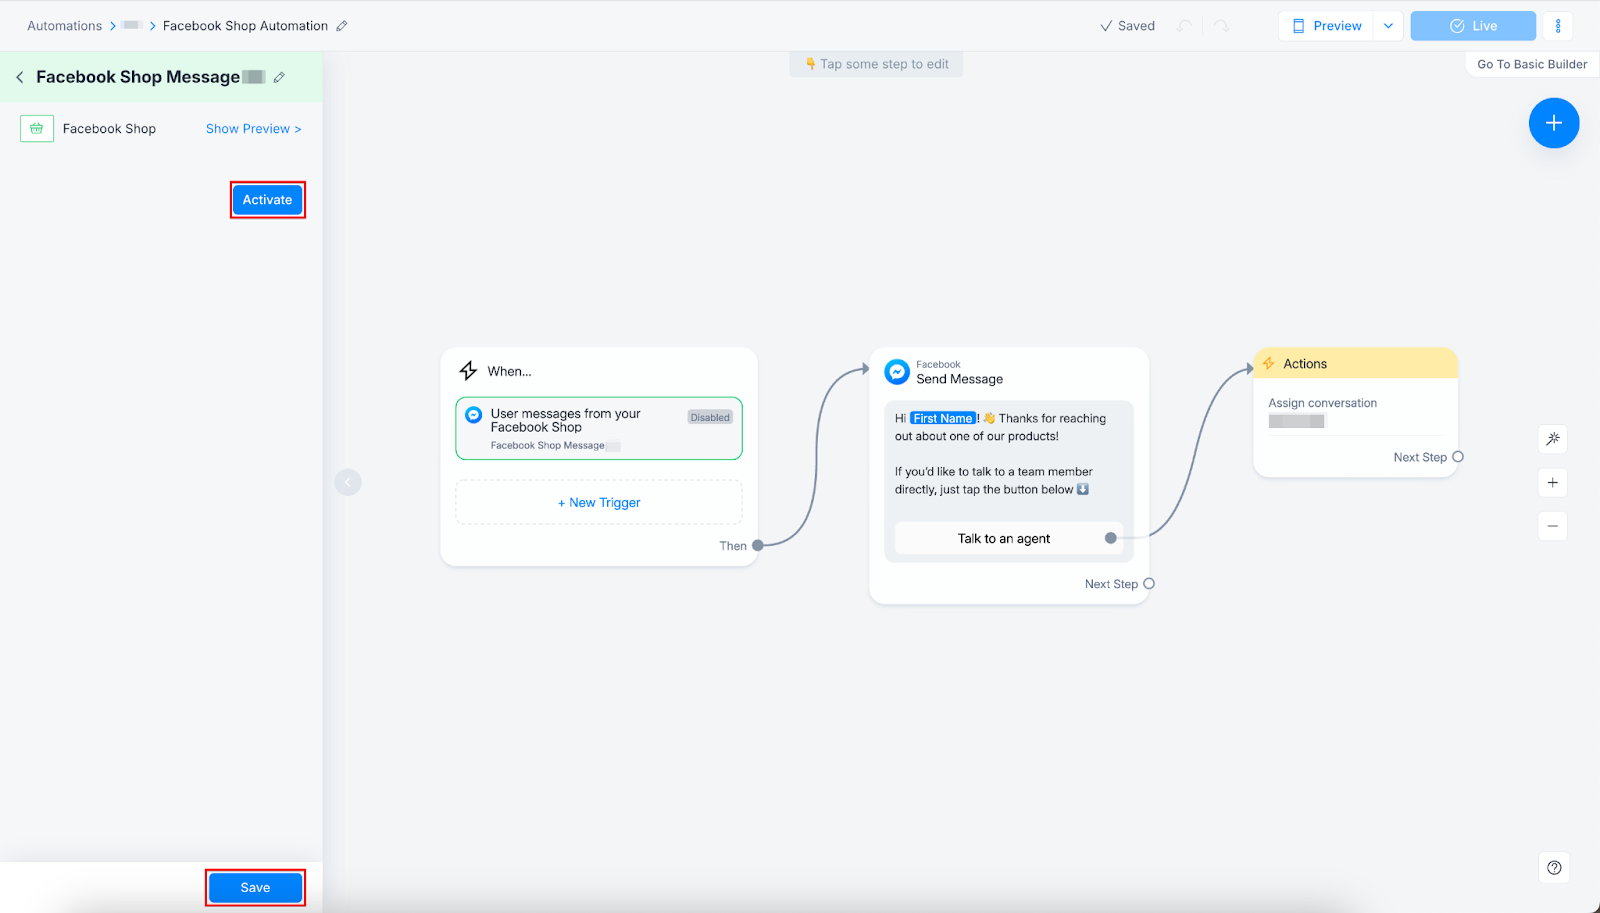This screenshot has height=913, width=1600.
Task: Auto-arrange the flow with magic wand icon
Action: click(x=1553, y=439)
